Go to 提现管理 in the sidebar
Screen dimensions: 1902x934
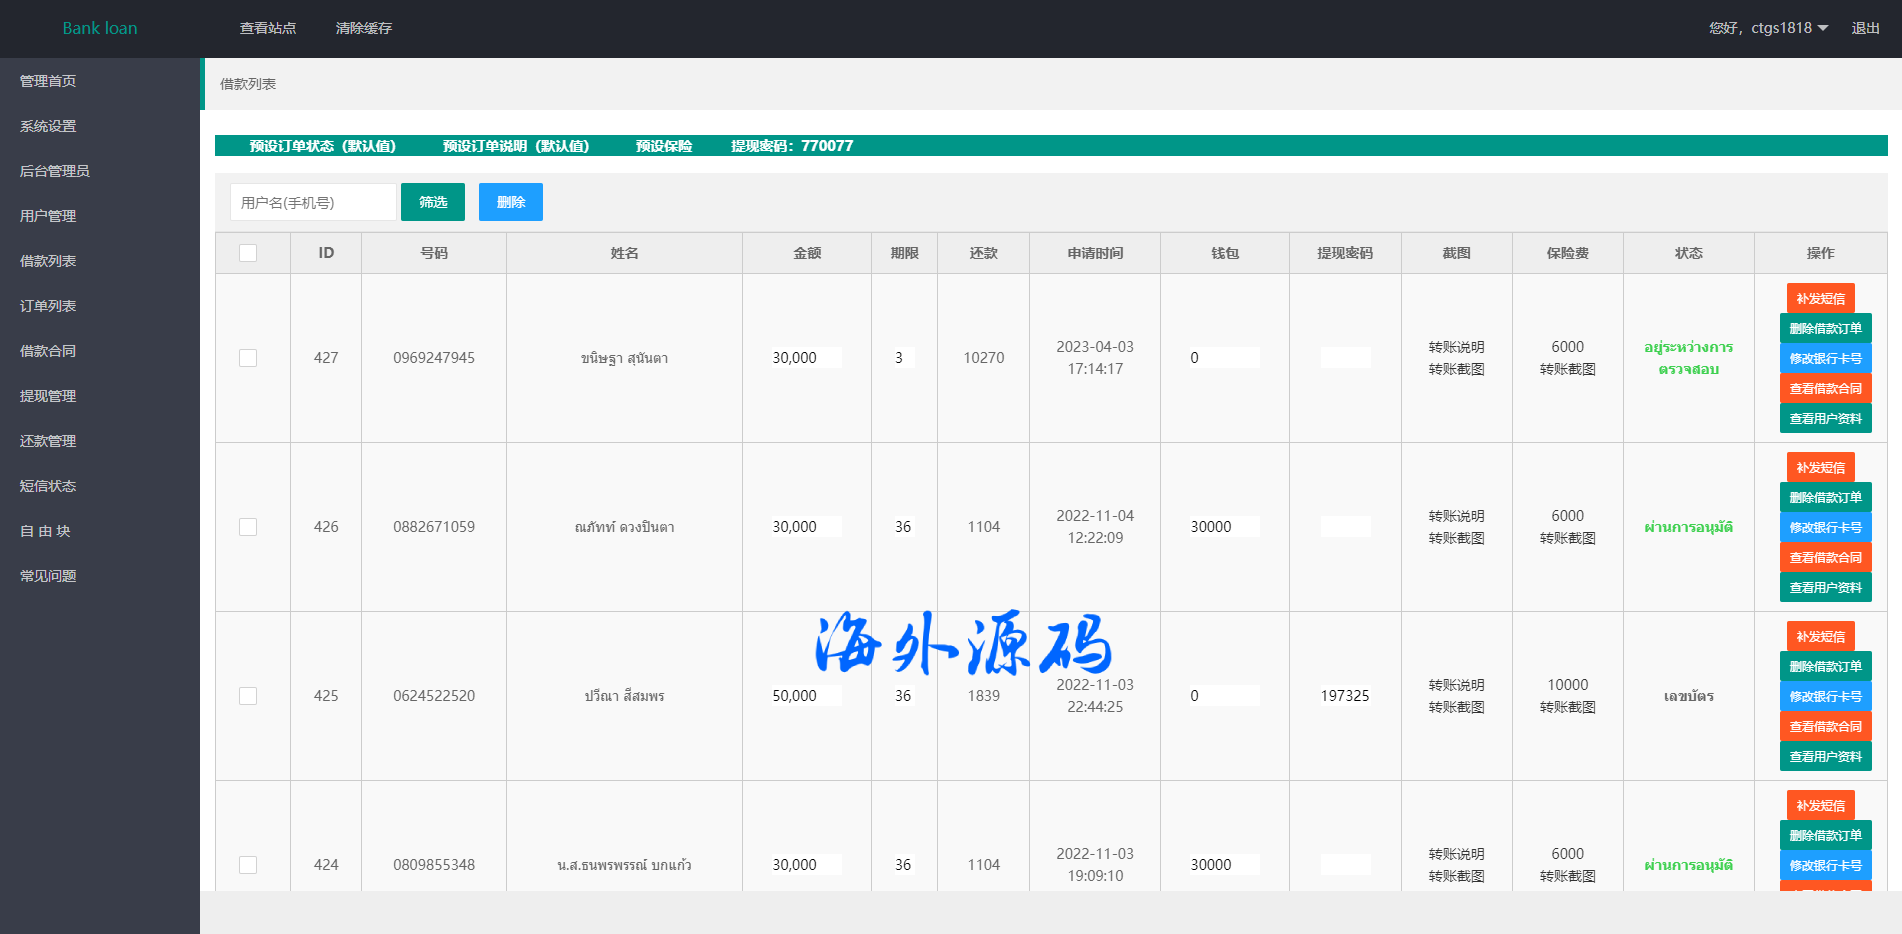(x=48, y=396)
